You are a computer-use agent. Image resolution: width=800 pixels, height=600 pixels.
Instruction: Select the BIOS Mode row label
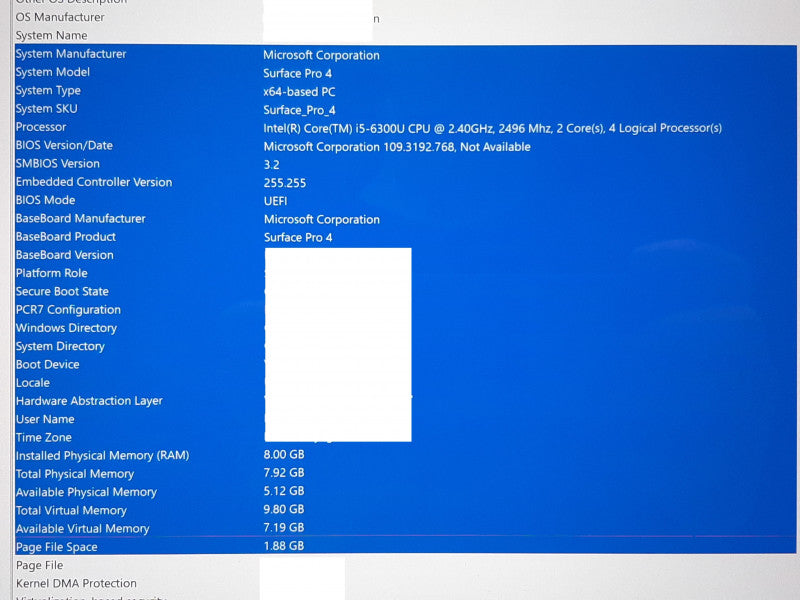tap(45, 200)
